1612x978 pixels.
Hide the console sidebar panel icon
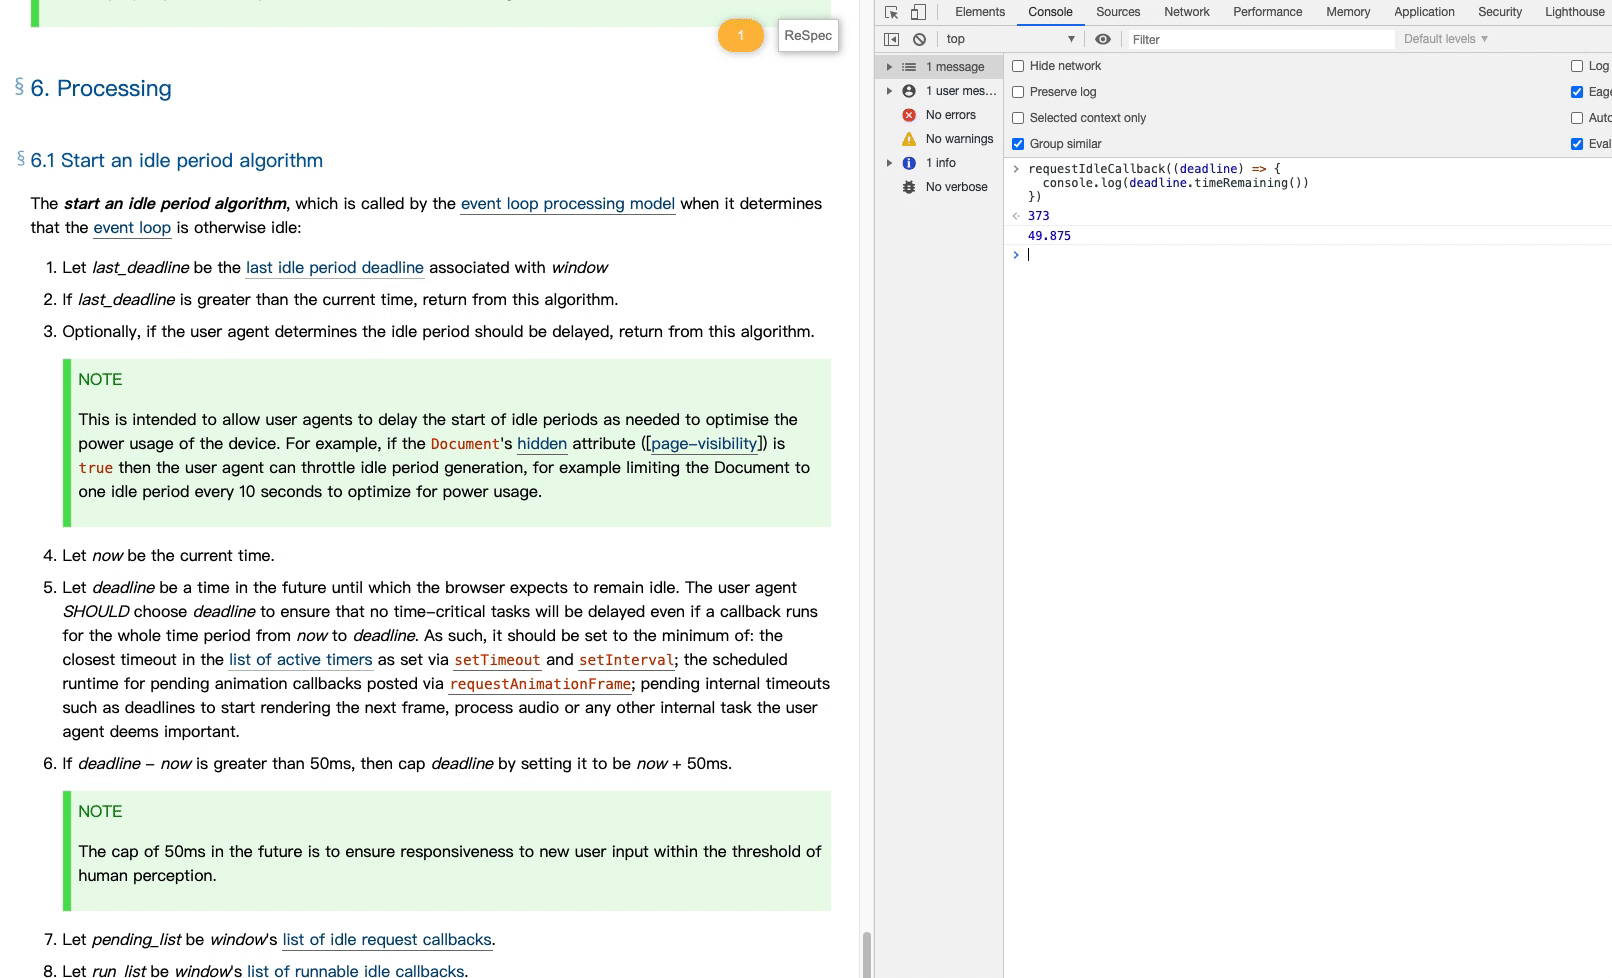coord(891,39)
